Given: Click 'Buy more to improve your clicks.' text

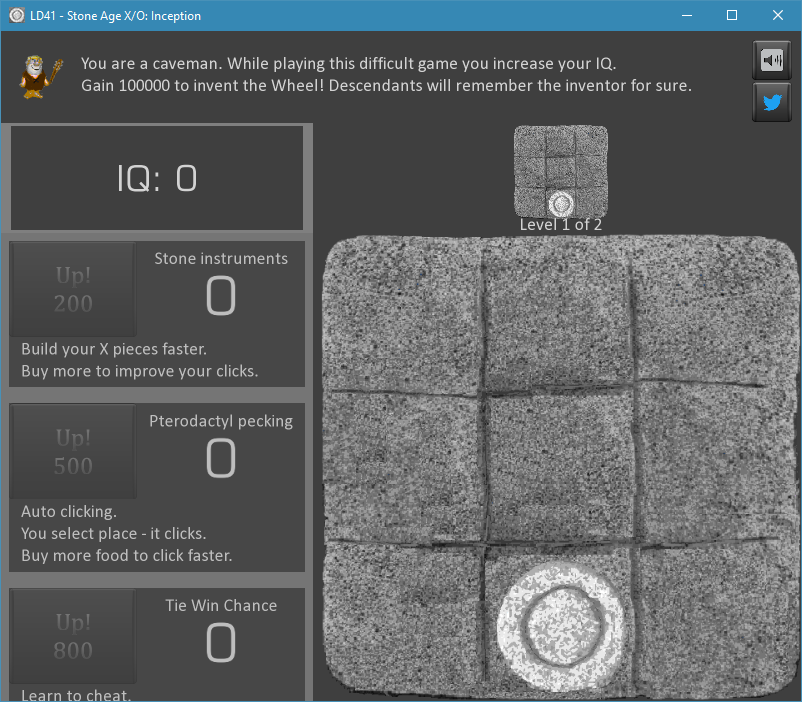Looking at the screenshot, I should [x=140, y=371].
